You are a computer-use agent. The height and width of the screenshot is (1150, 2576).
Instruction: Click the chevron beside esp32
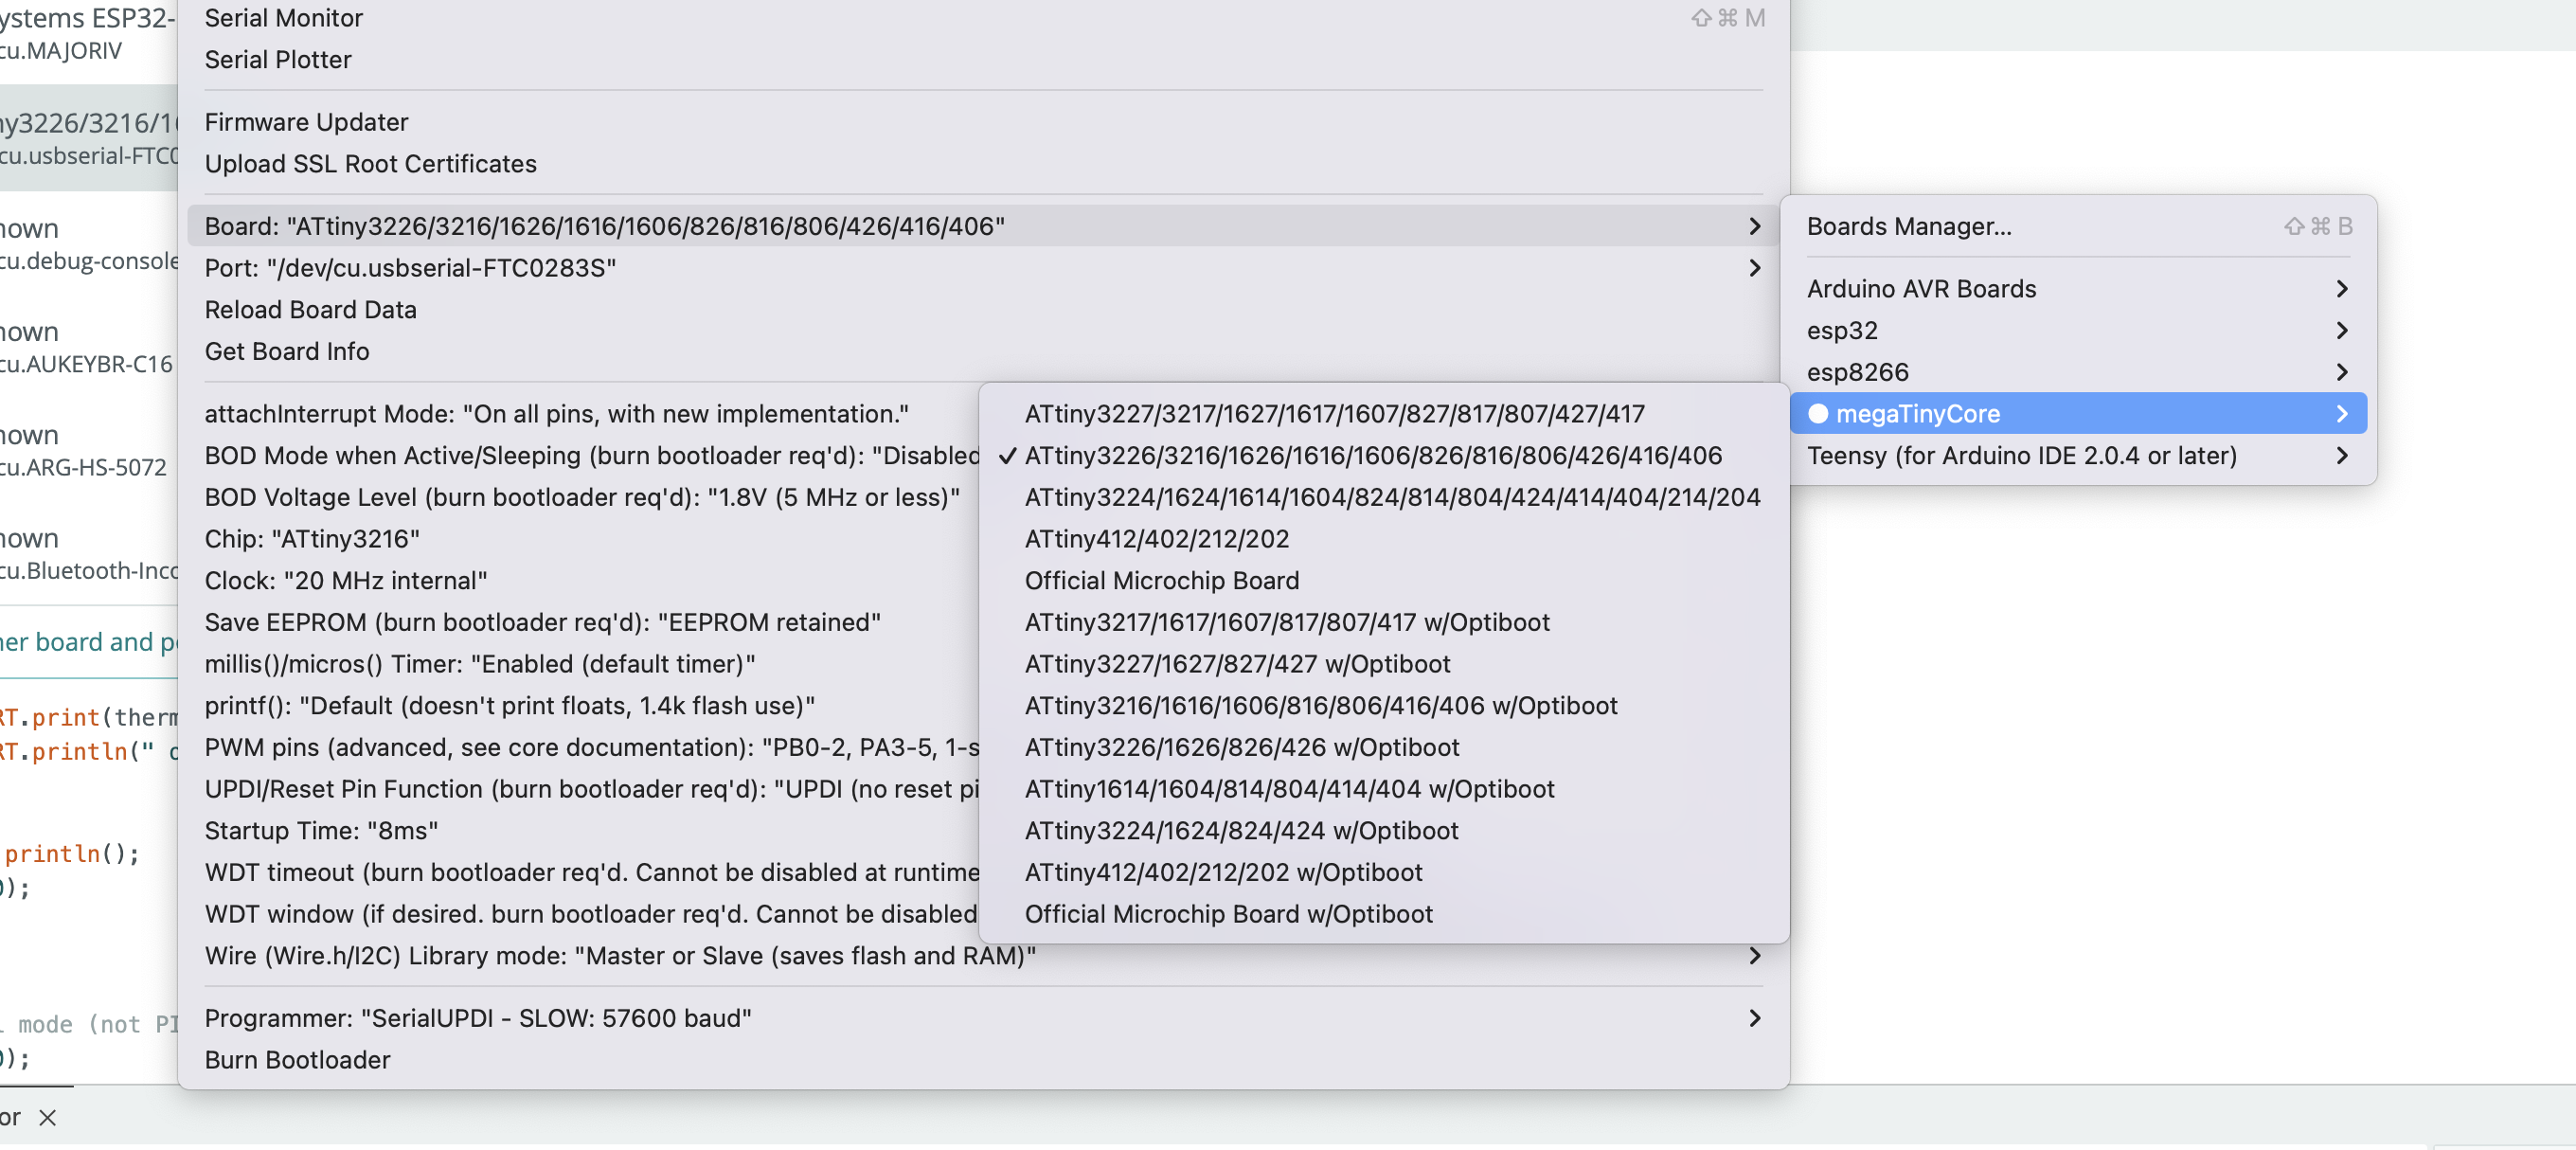pyautogui.click(x=2341, y=331)
